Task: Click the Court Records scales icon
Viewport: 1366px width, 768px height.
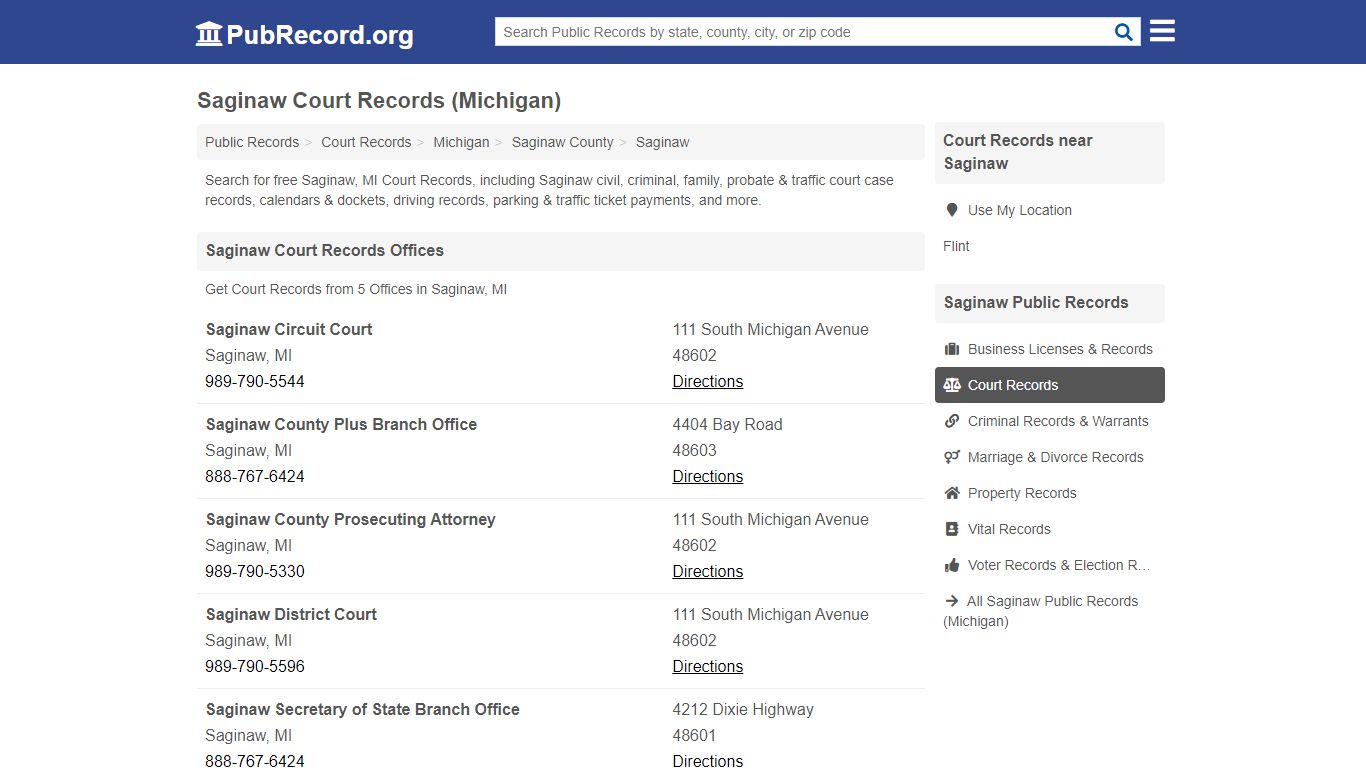Action: [x=952, y=385]
